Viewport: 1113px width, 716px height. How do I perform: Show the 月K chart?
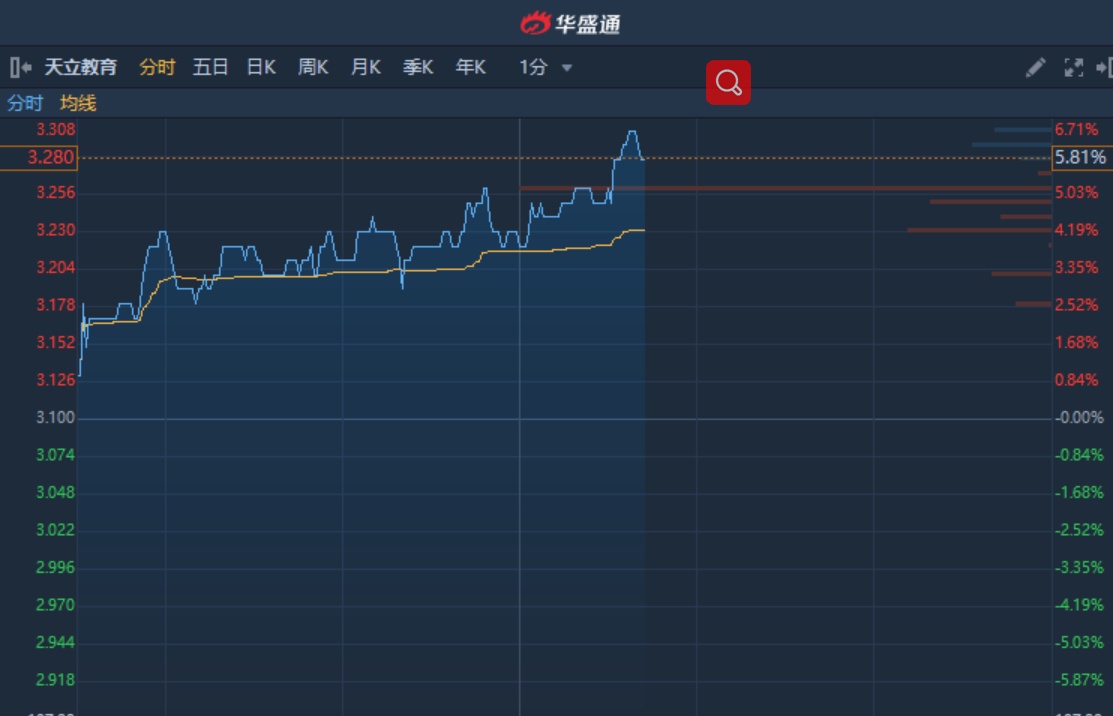pyautogui.click(x=366, y=67)
